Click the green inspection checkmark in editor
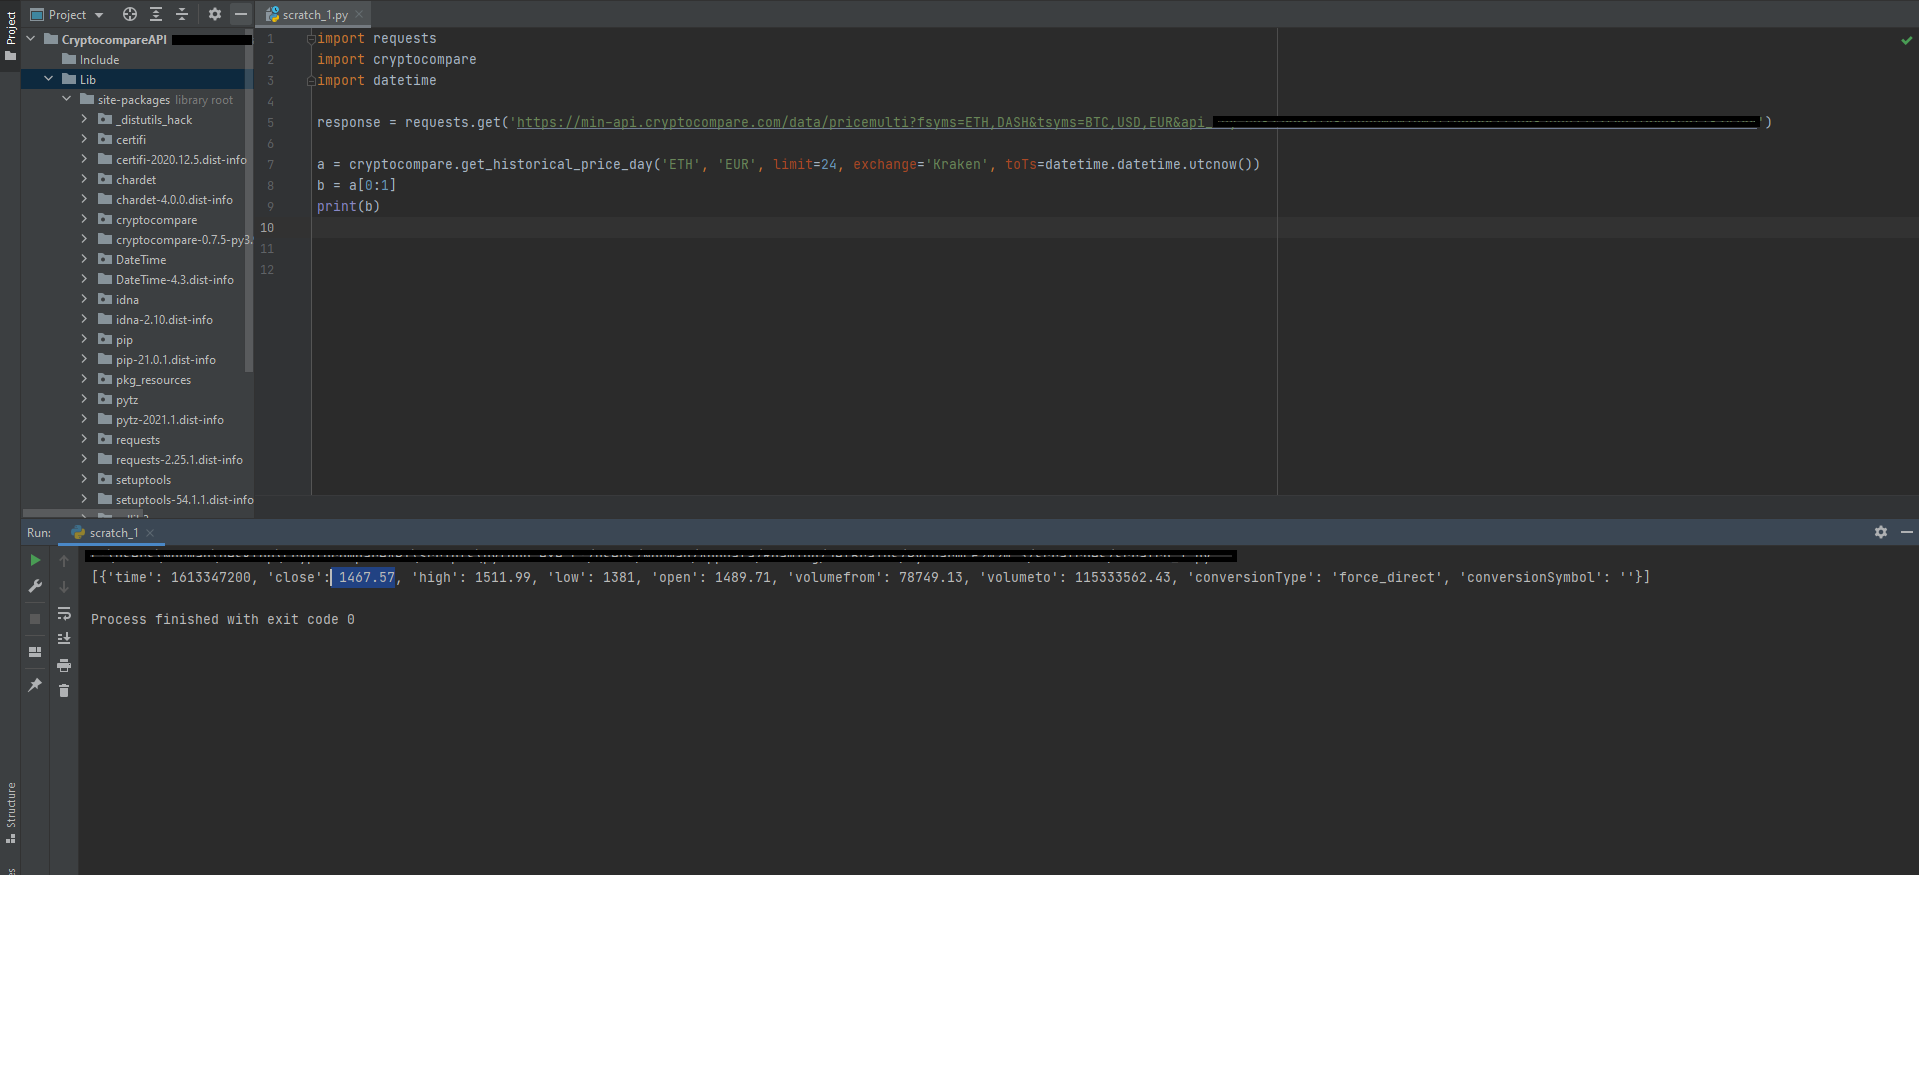Image resolution: width=1920 pixels, height=1080 pixels. (x=1907, y=40)
